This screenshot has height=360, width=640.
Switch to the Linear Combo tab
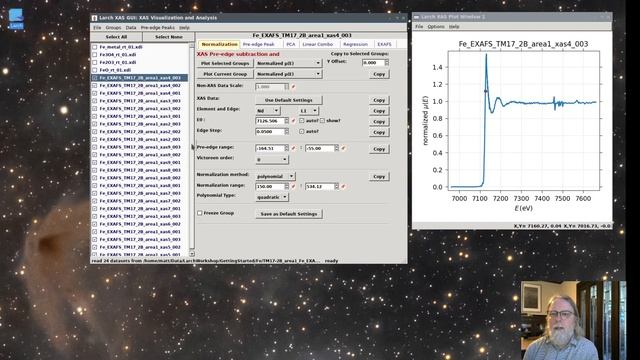click(x=318, y=44)
